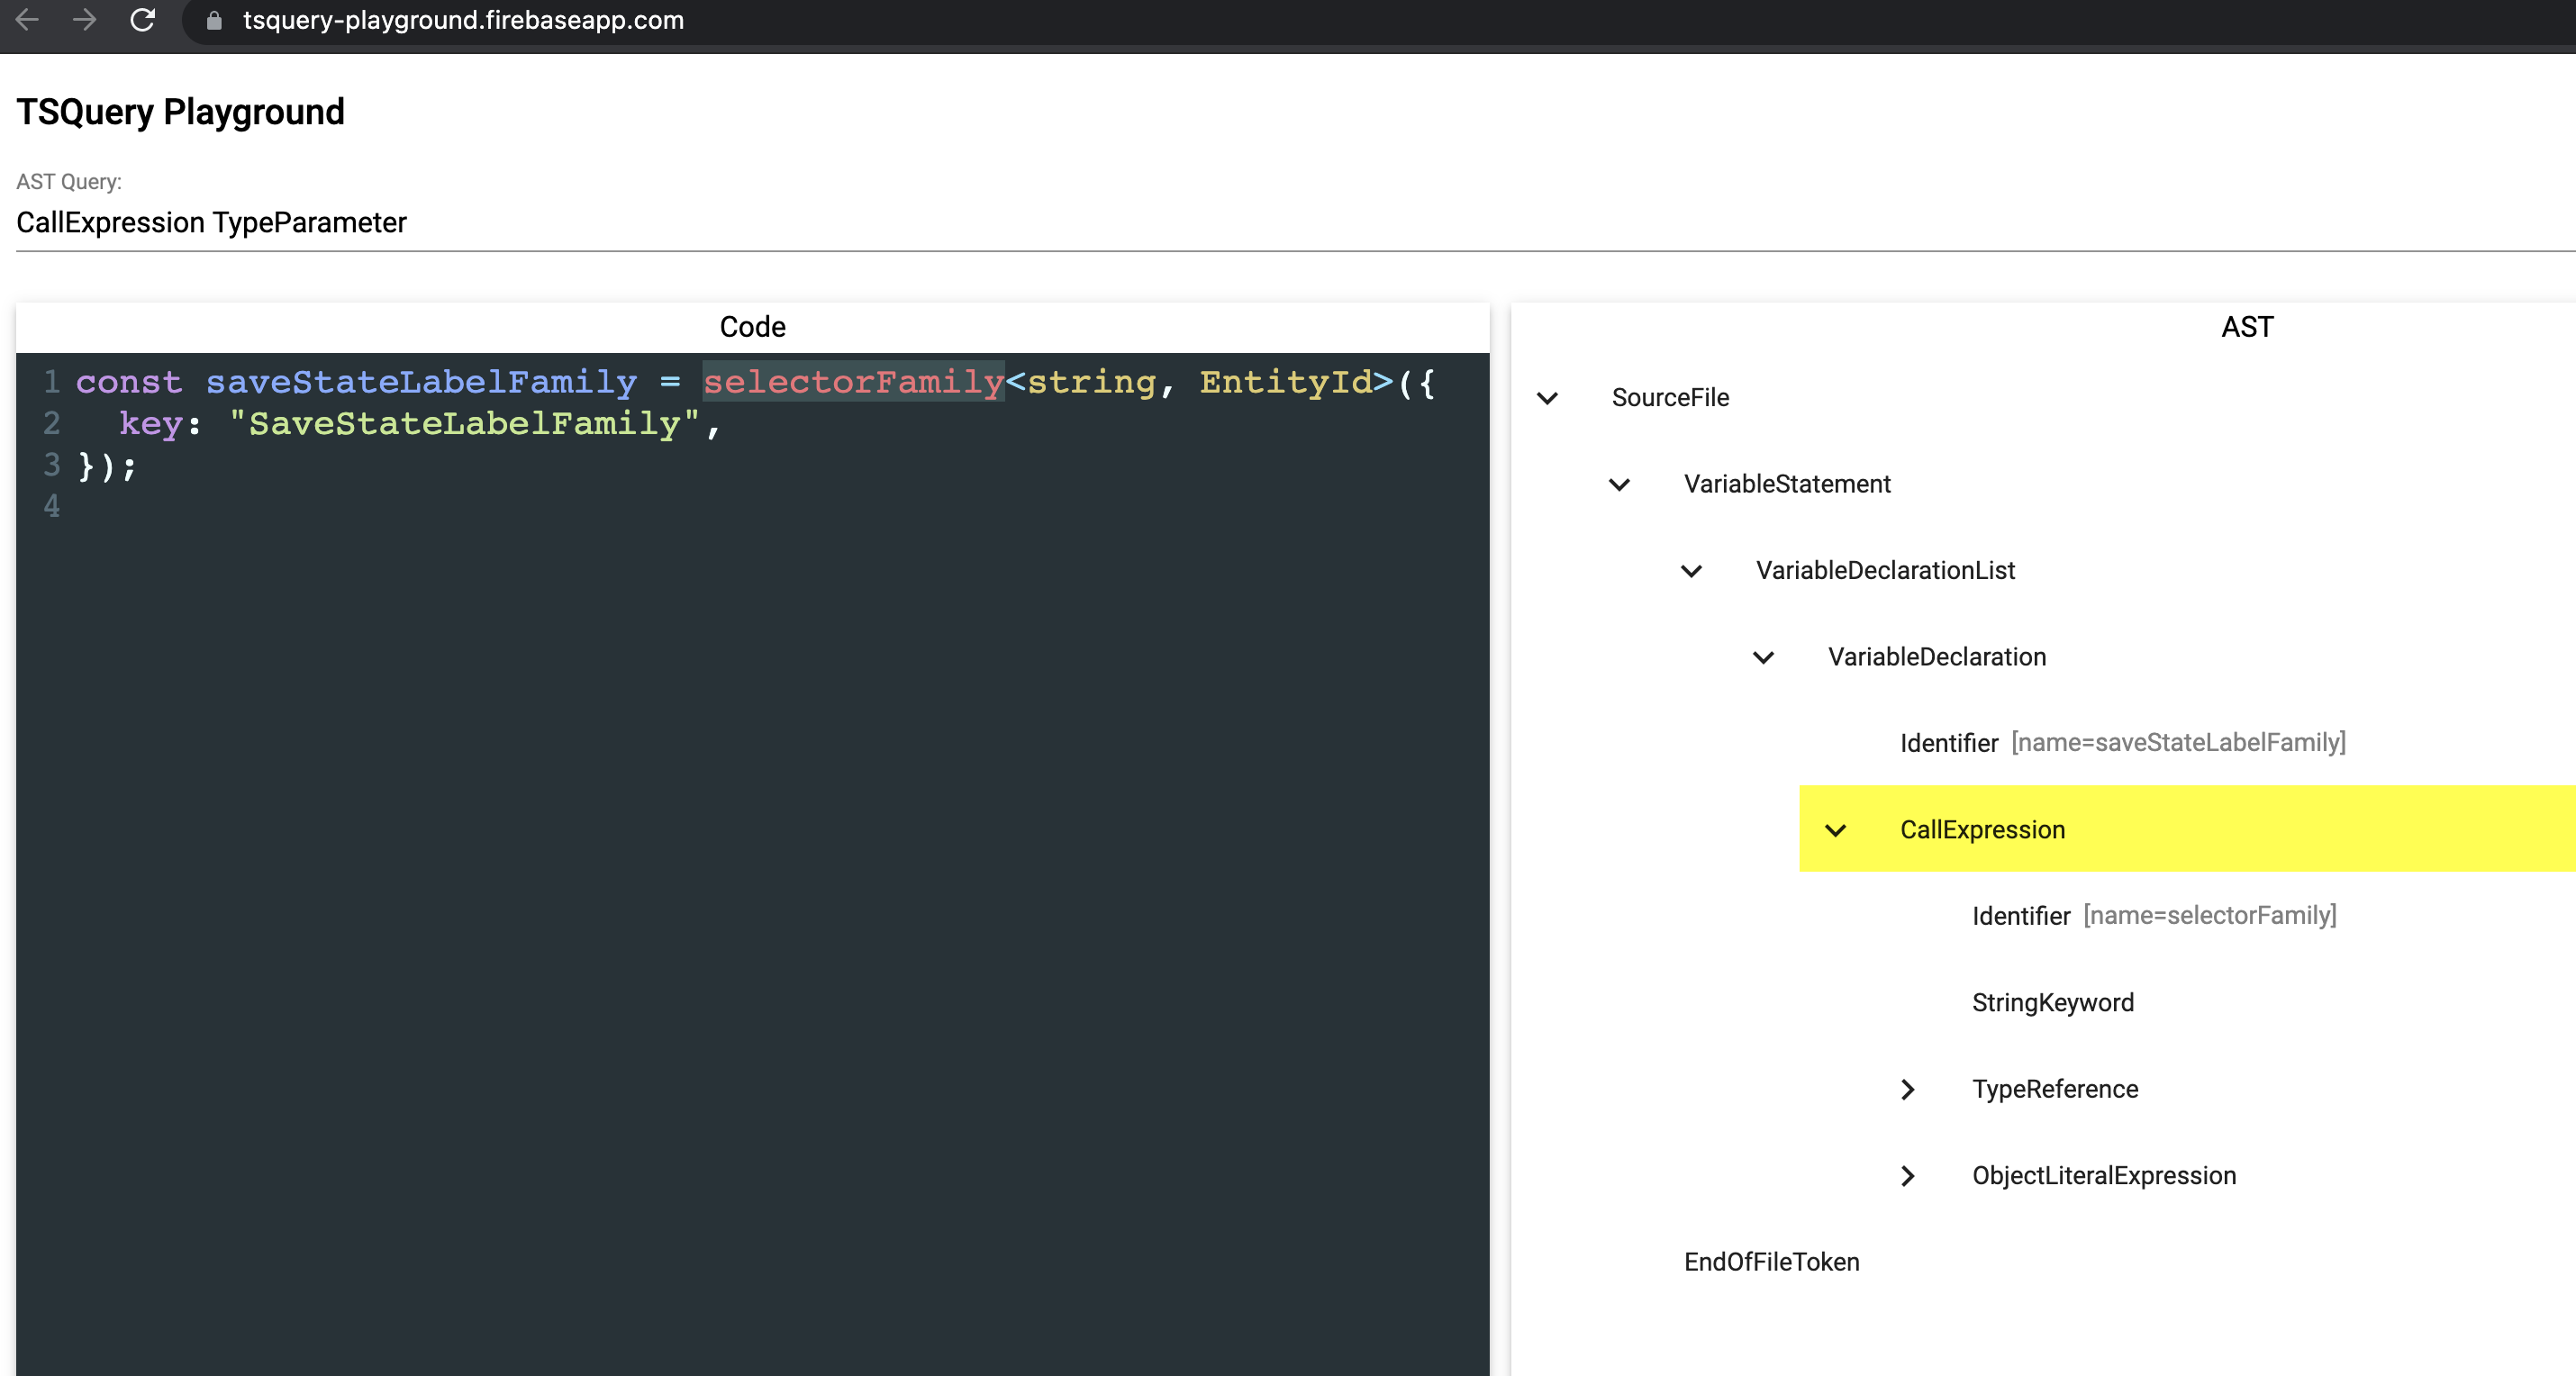Select the EndOfFileToken node

tap(1771, 1263)
